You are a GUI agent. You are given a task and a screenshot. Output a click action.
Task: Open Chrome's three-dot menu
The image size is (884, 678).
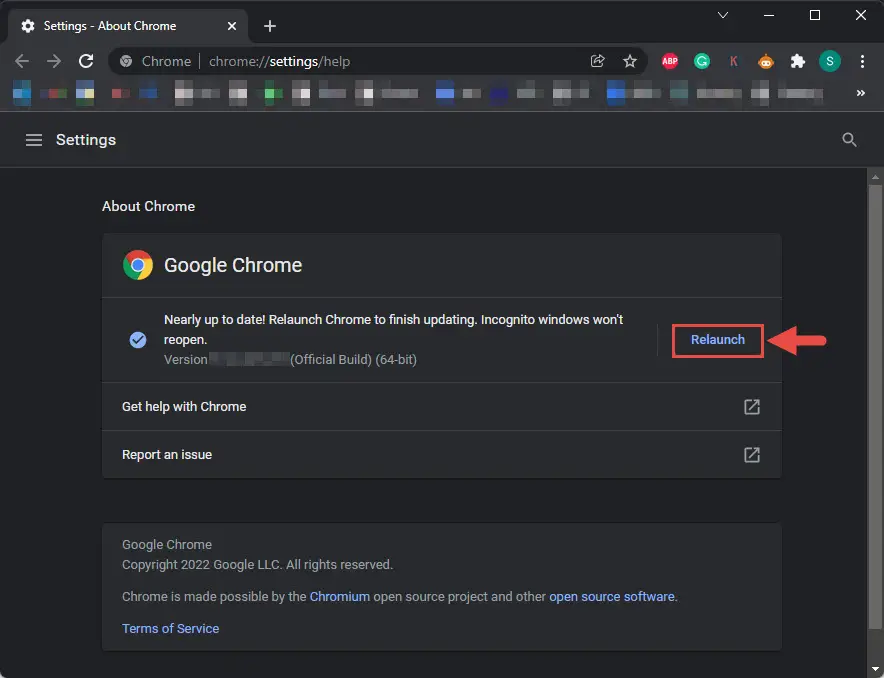pyautogui.click(x=862, y=61)
